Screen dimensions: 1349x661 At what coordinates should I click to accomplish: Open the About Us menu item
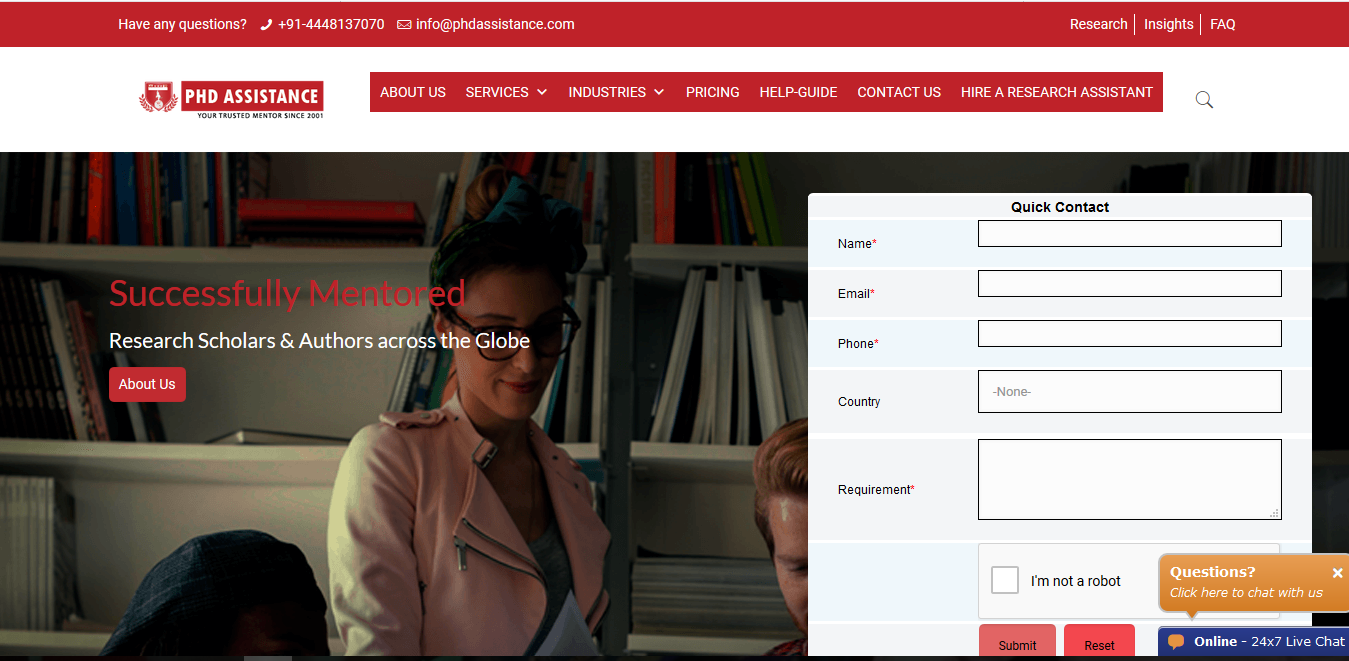tap(413, 92)
